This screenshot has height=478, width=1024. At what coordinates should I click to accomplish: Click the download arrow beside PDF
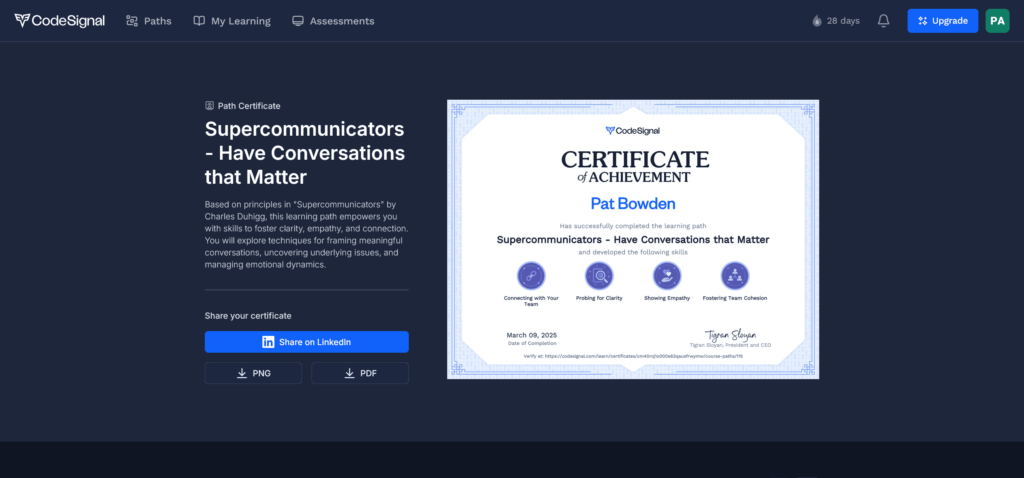click(348, 373)
